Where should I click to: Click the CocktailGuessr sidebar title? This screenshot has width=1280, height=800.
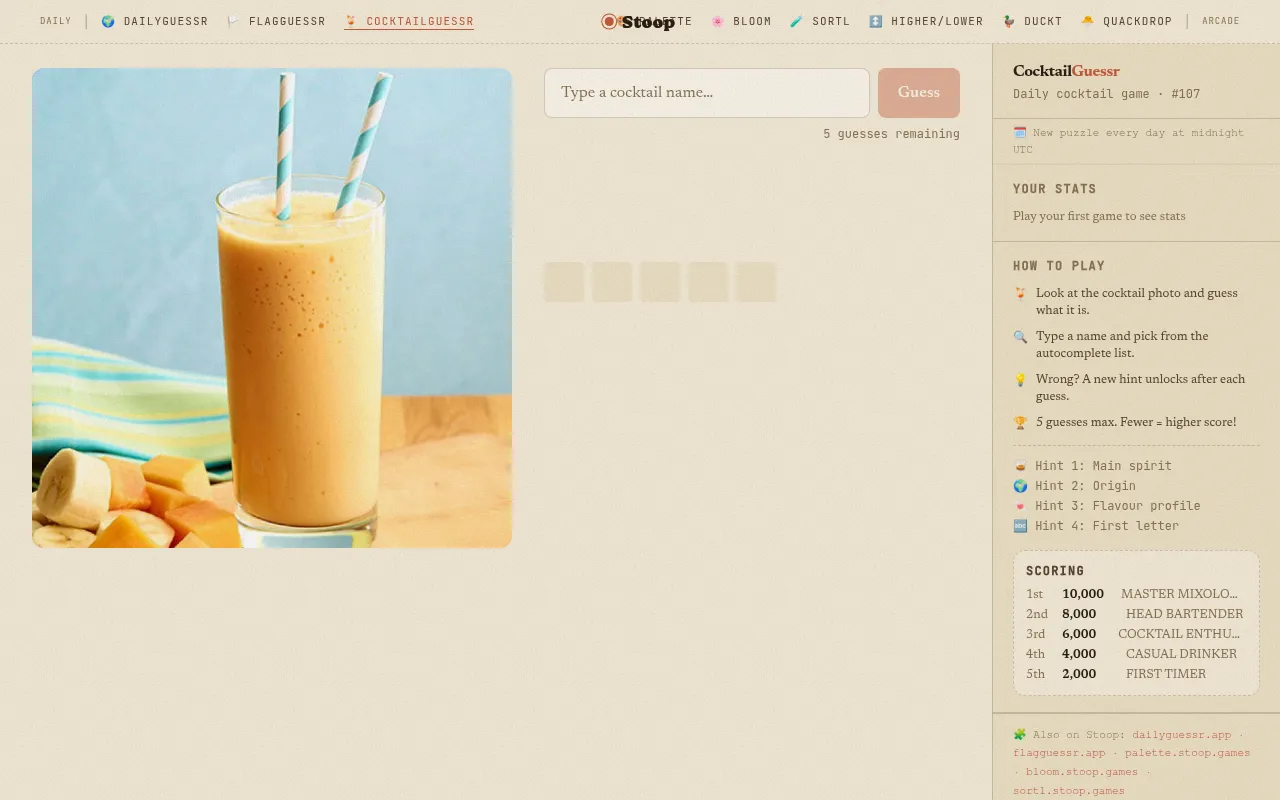(x=1066, y=71)
